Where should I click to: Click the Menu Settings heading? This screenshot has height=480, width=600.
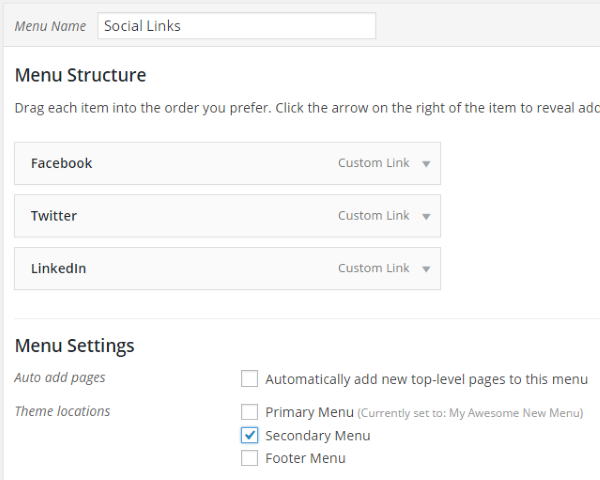(75, 346)
